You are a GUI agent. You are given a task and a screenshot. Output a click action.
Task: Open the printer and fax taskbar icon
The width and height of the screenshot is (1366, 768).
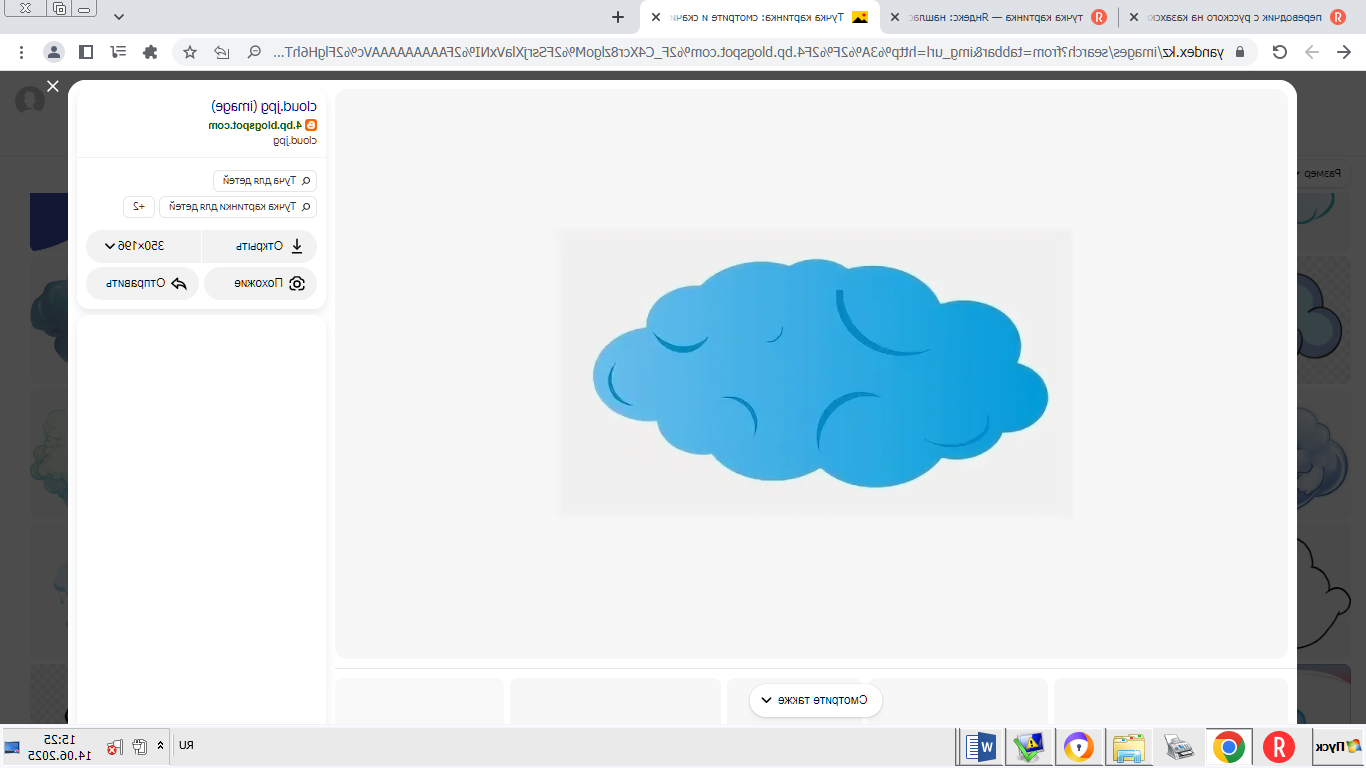(x=1179, y=747)
